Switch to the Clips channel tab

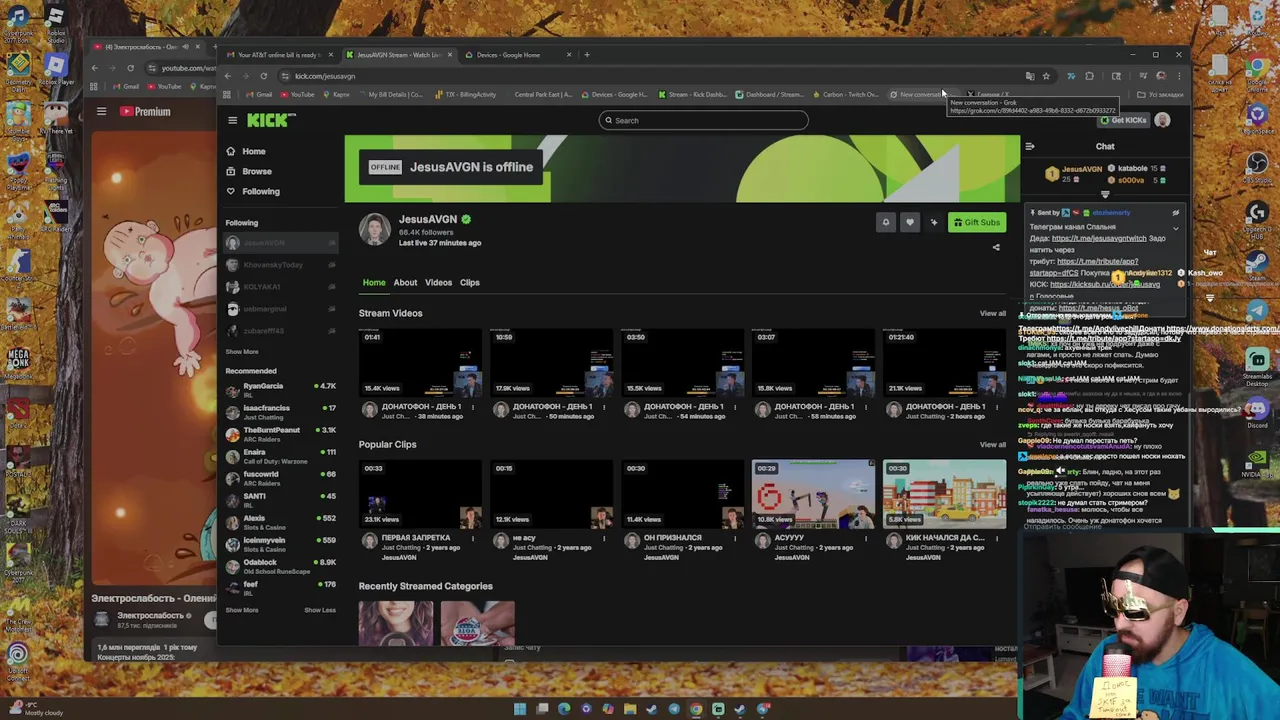click(x=470, y=282)
